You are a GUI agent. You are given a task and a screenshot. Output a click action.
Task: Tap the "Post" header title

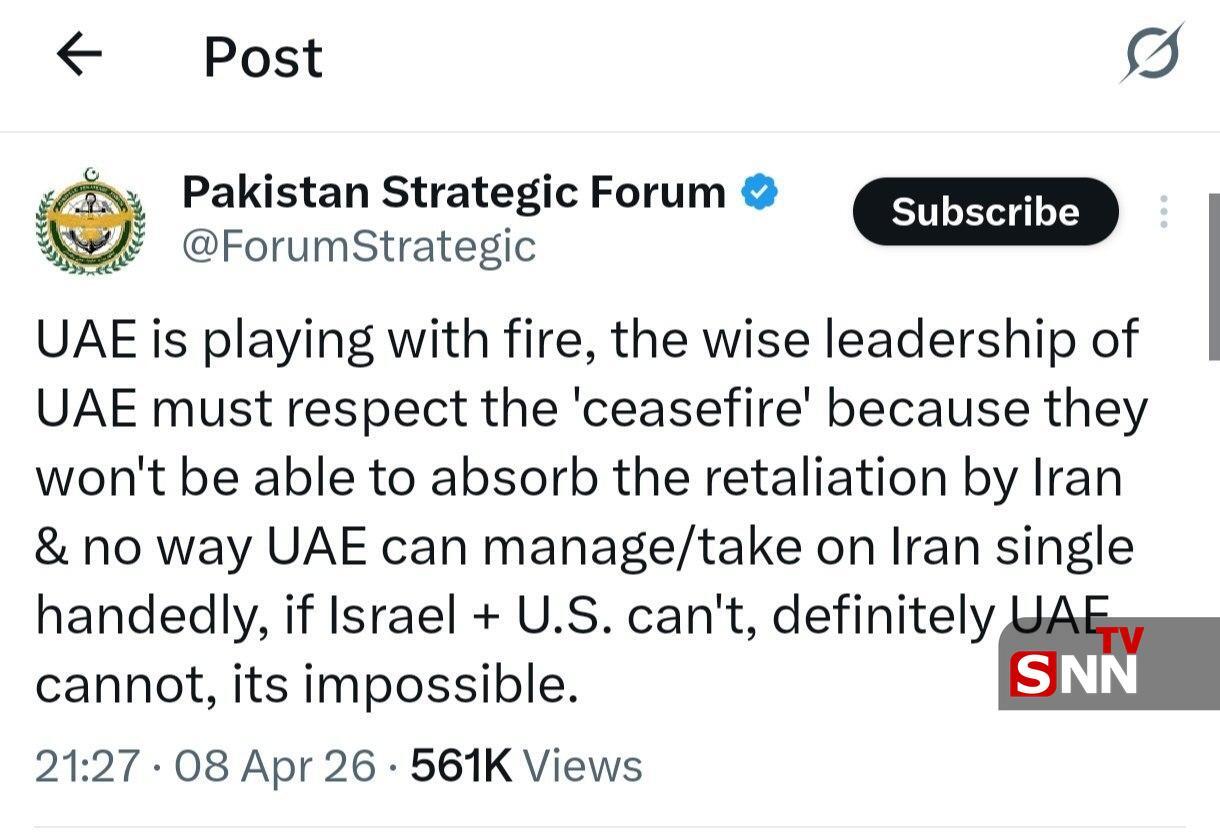[x=263, y=57]
